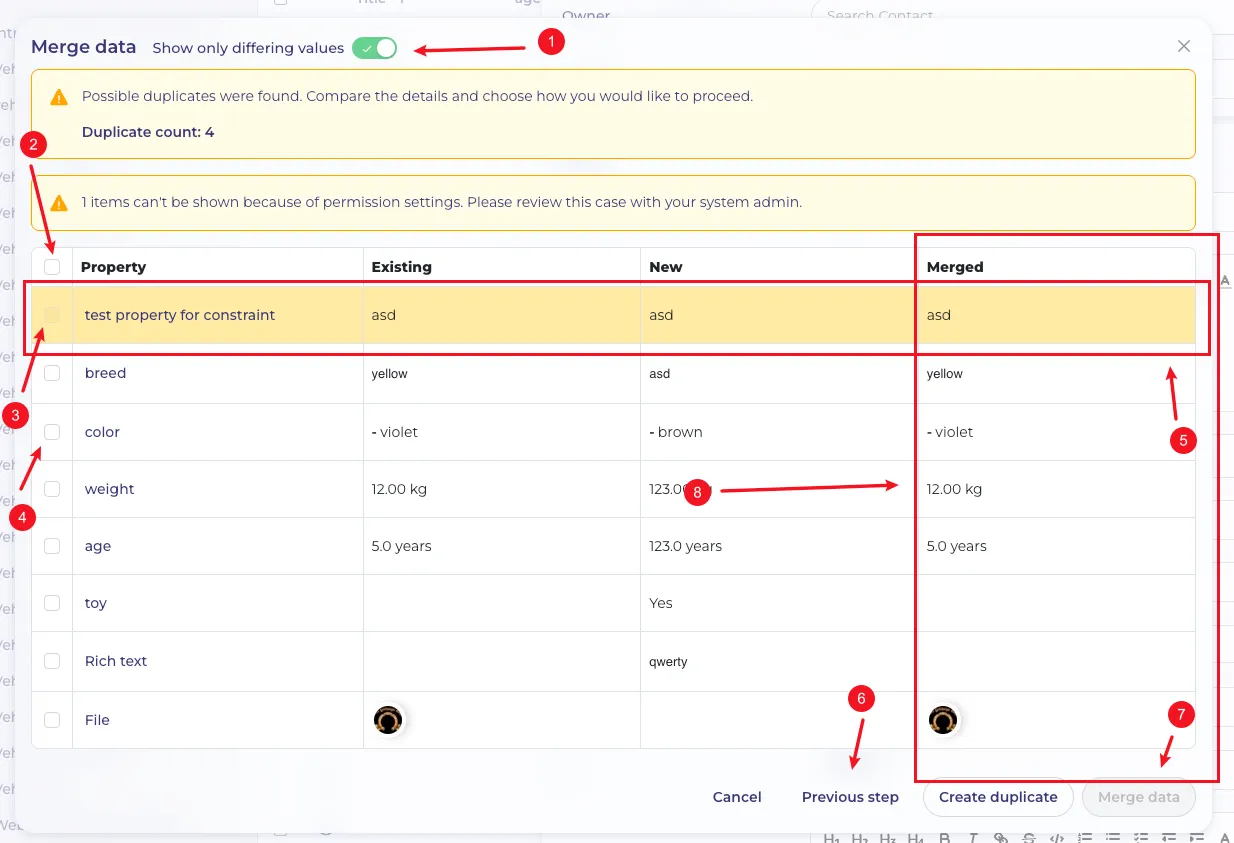The width and height of the screenshot is (1234, 843).
Task: Select the weight row checkbox
Action: (52, 489)
